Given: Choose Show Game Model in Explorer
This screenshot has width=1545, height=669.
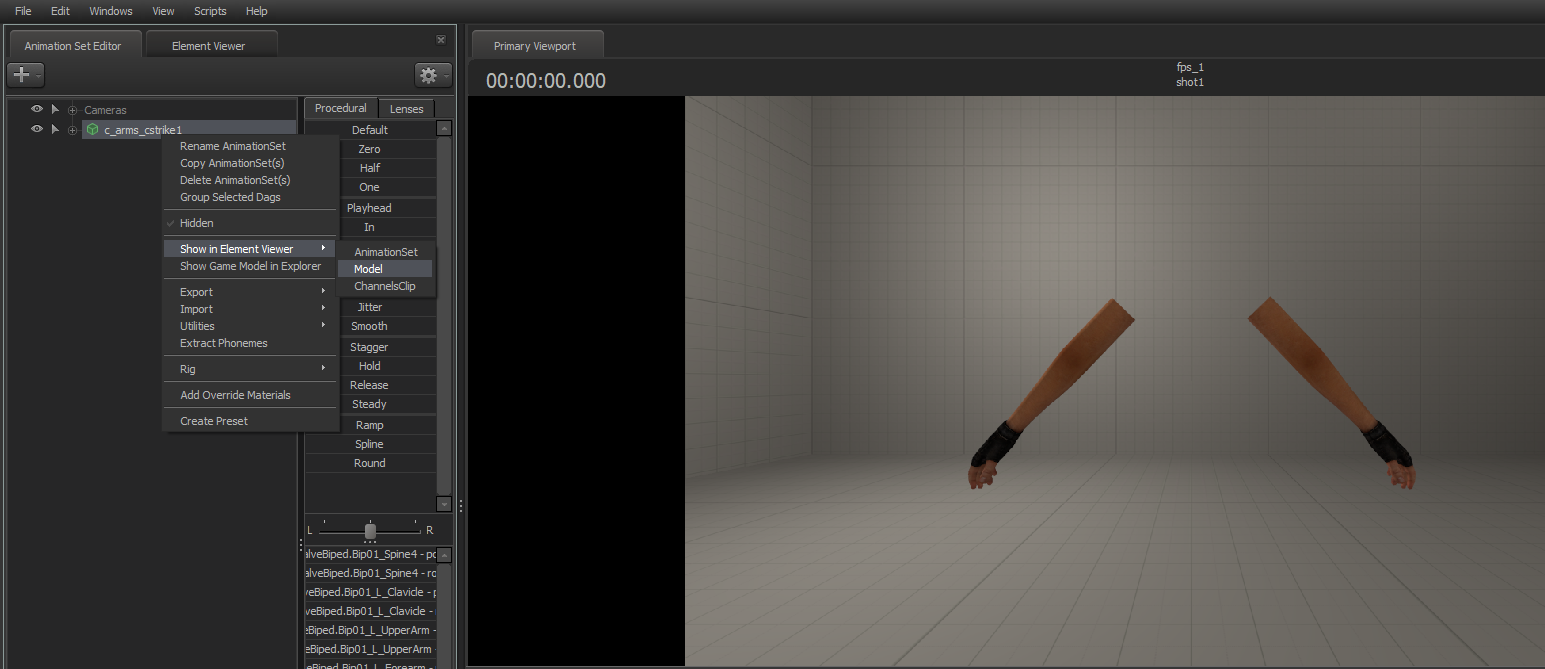Looking at the screenshot, I should 250,266.
